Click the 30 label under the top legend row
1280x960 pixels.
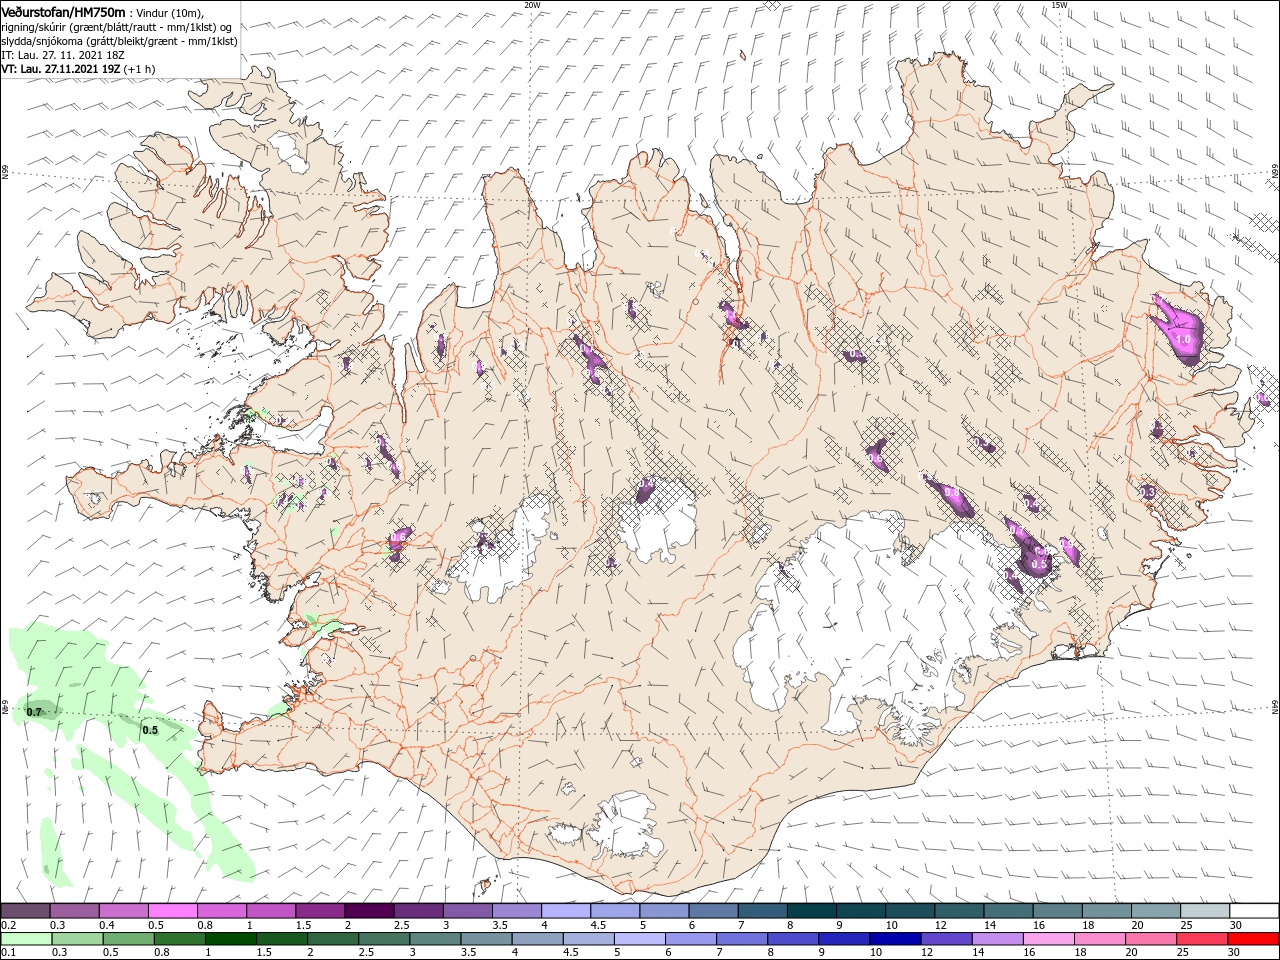1236,925
